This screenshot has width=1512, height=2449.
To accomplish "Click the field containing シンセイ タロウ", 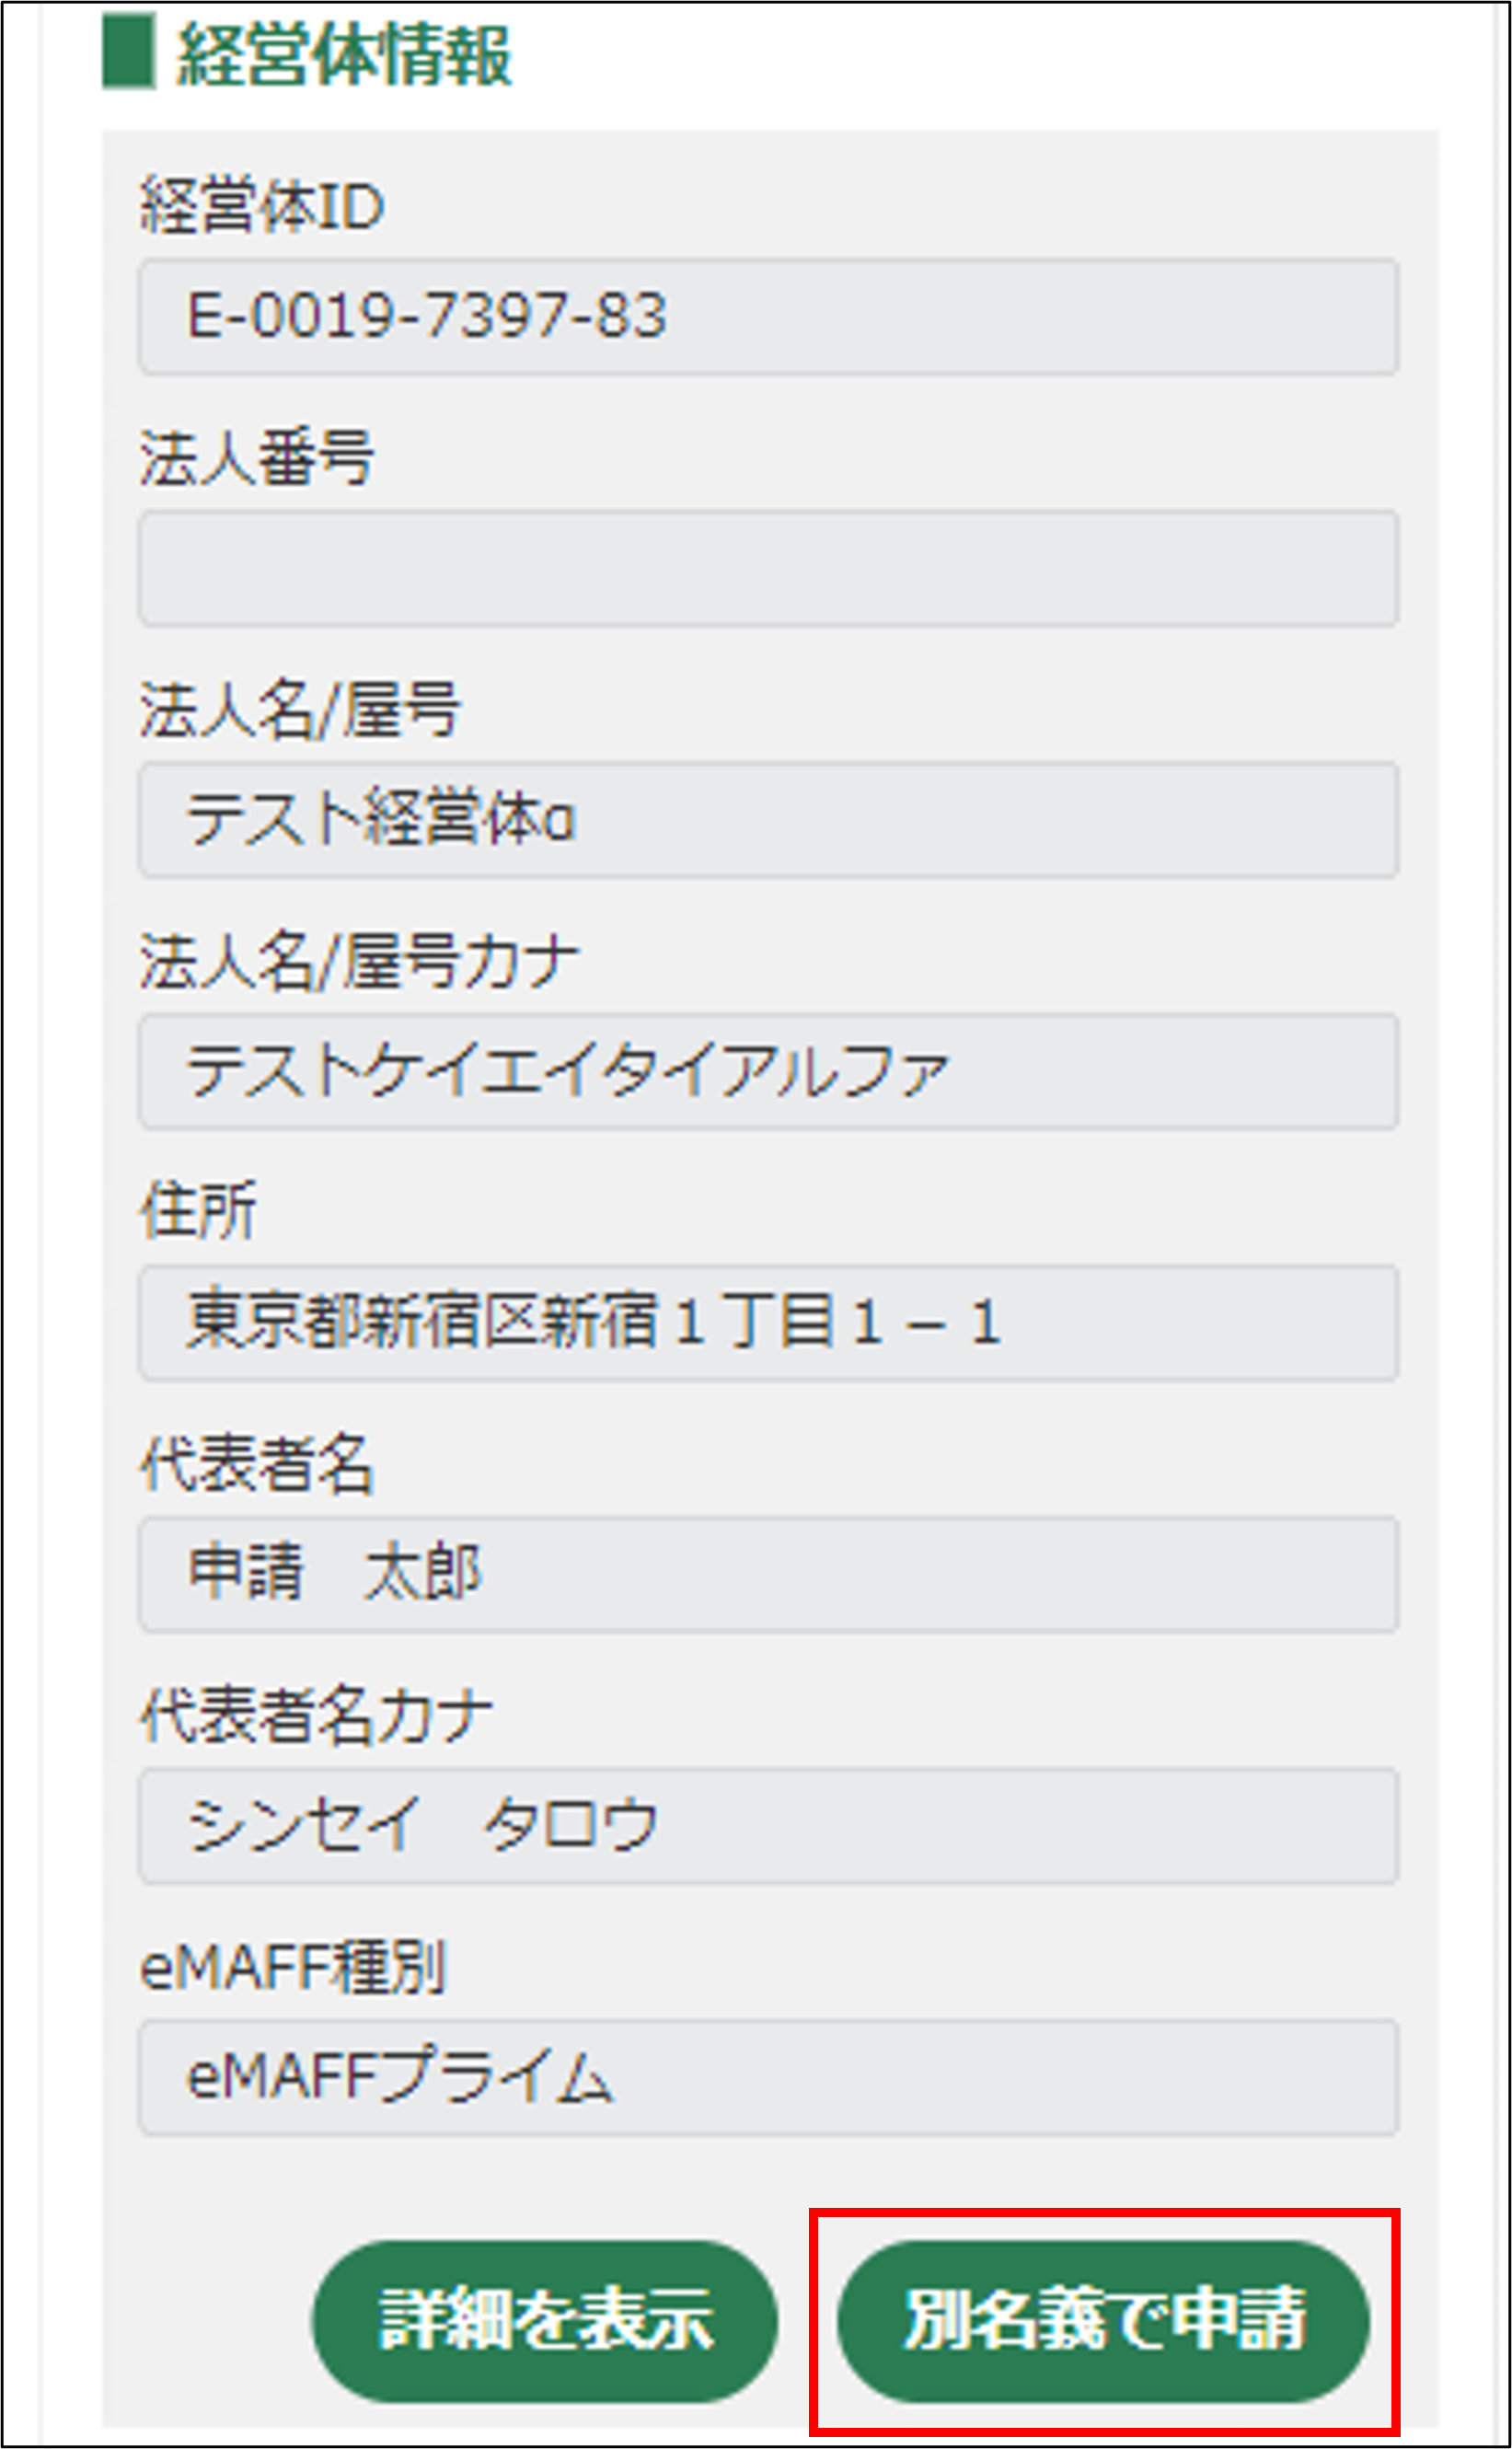I will click(767, 1825).
